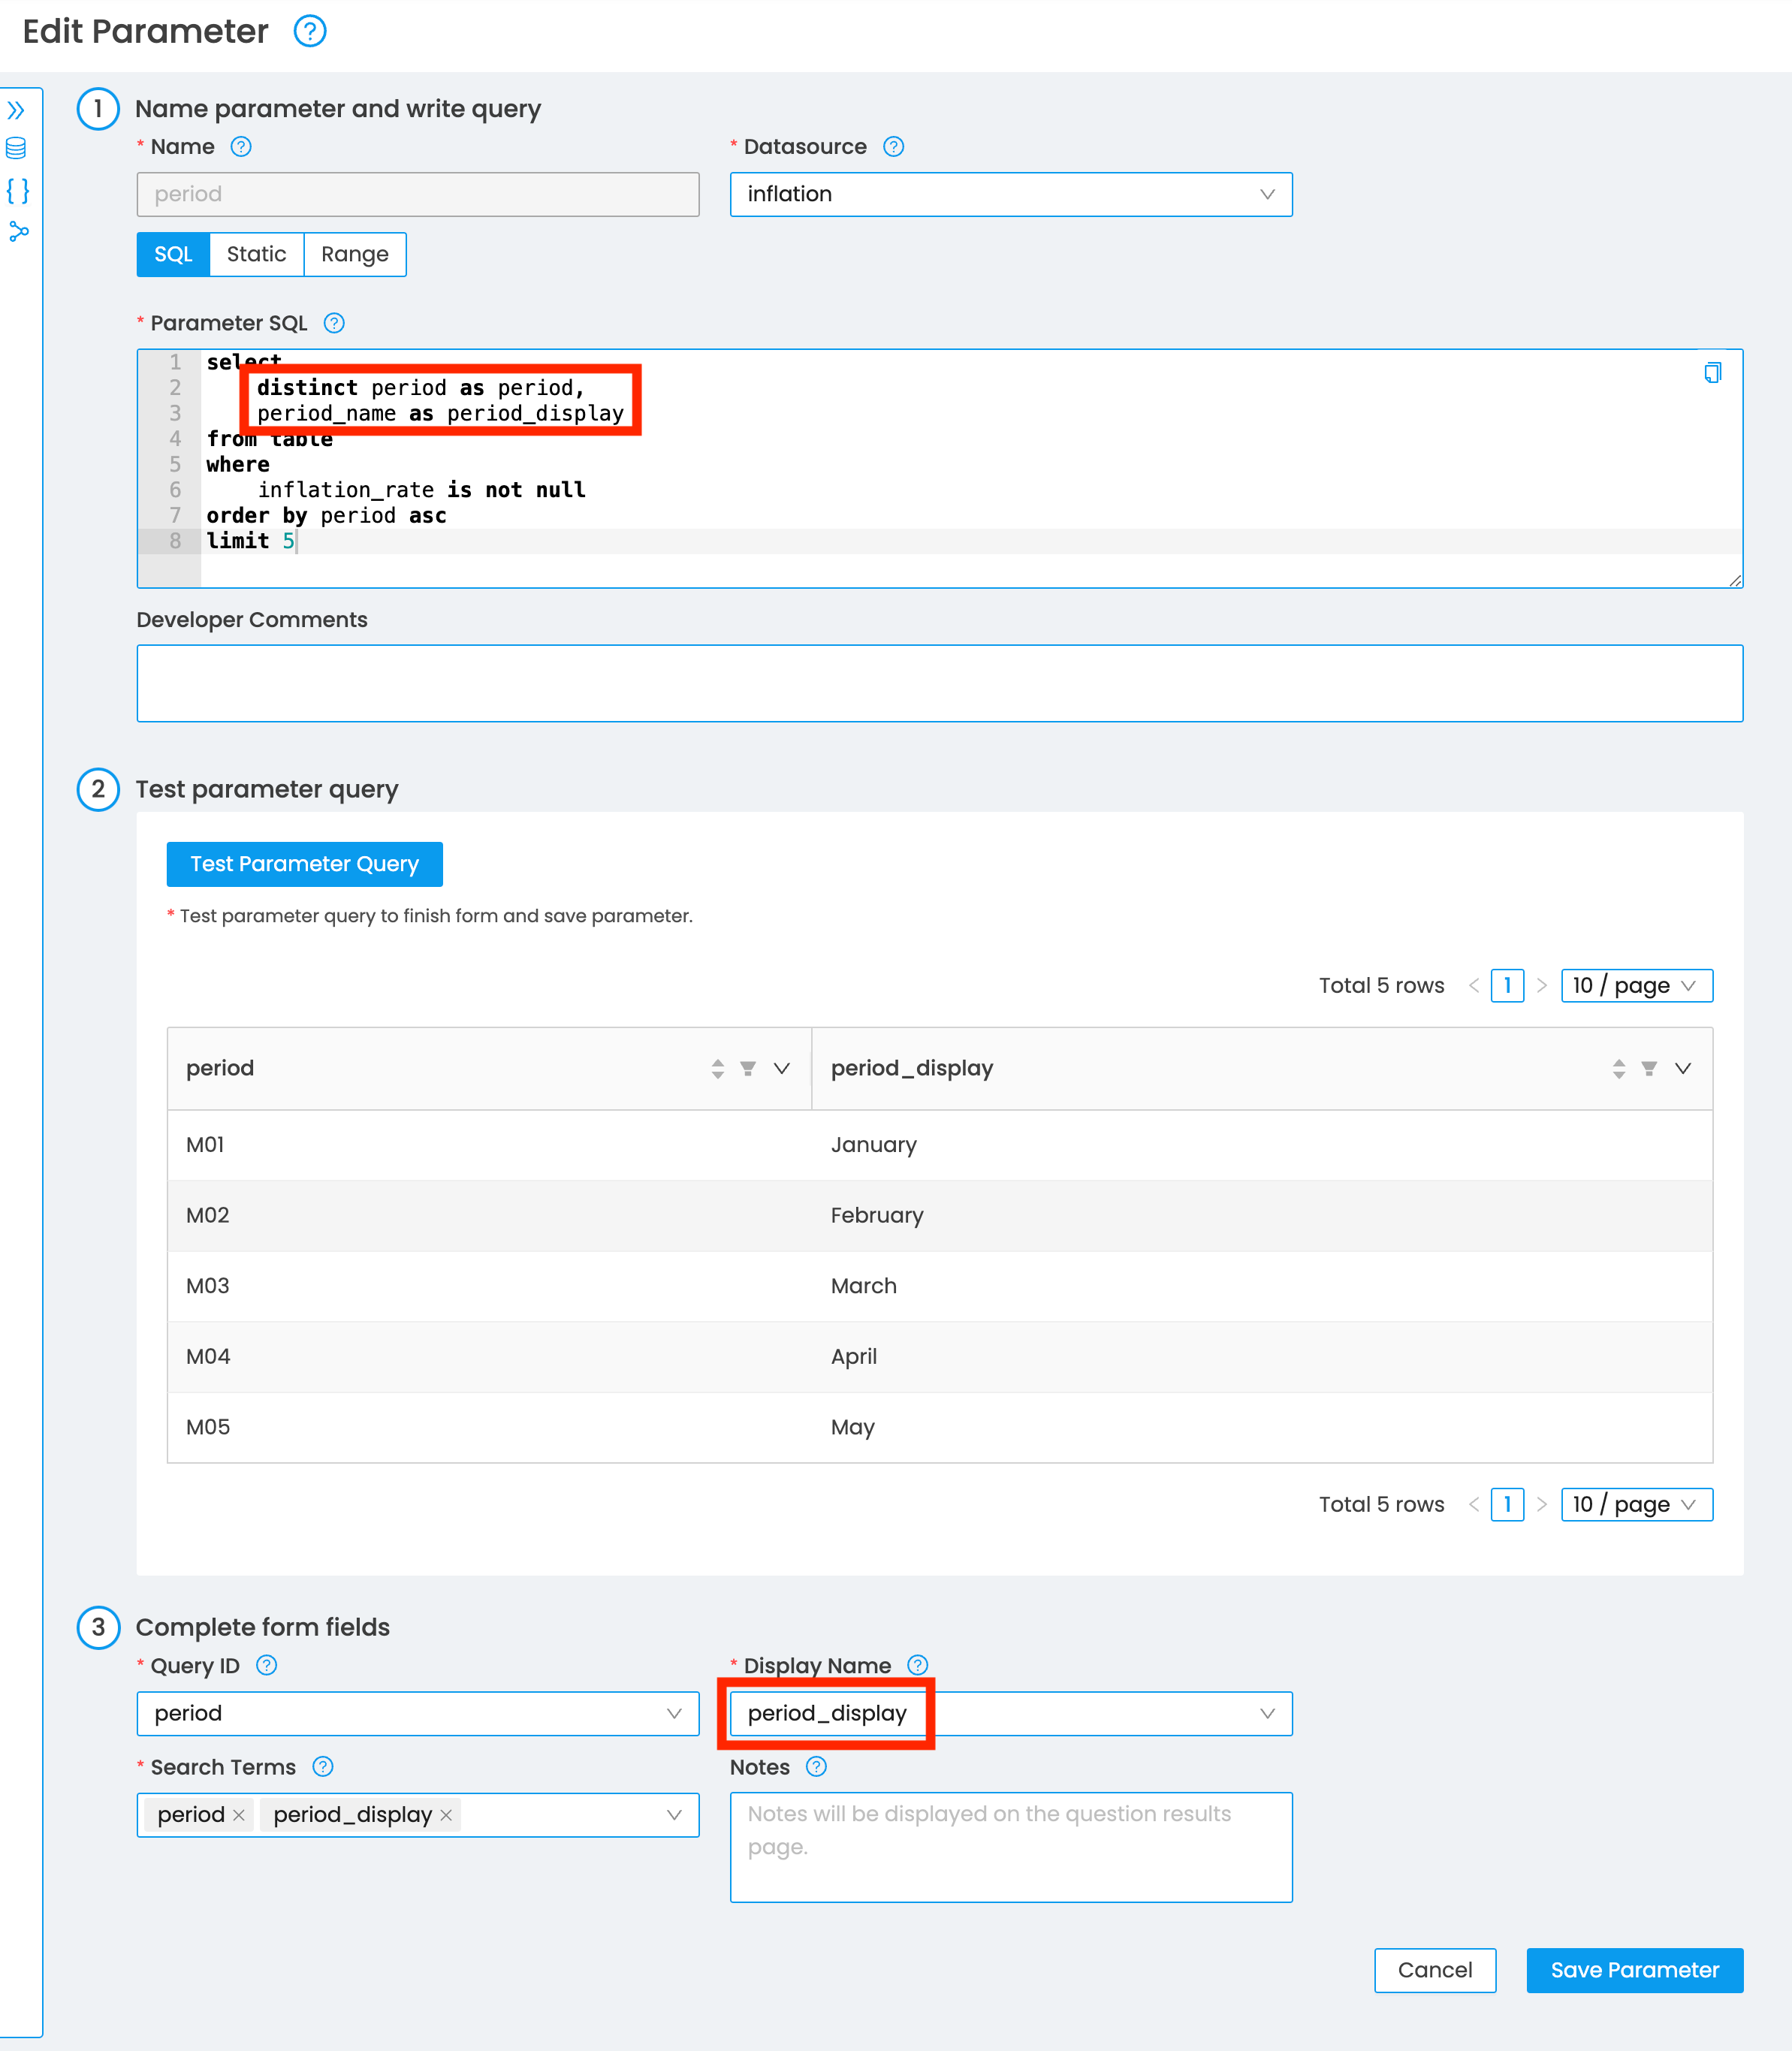Screen dimensions: 1792x2051
Task: Open the inflation Datasource dropdown
Action: click(1011, 195)
